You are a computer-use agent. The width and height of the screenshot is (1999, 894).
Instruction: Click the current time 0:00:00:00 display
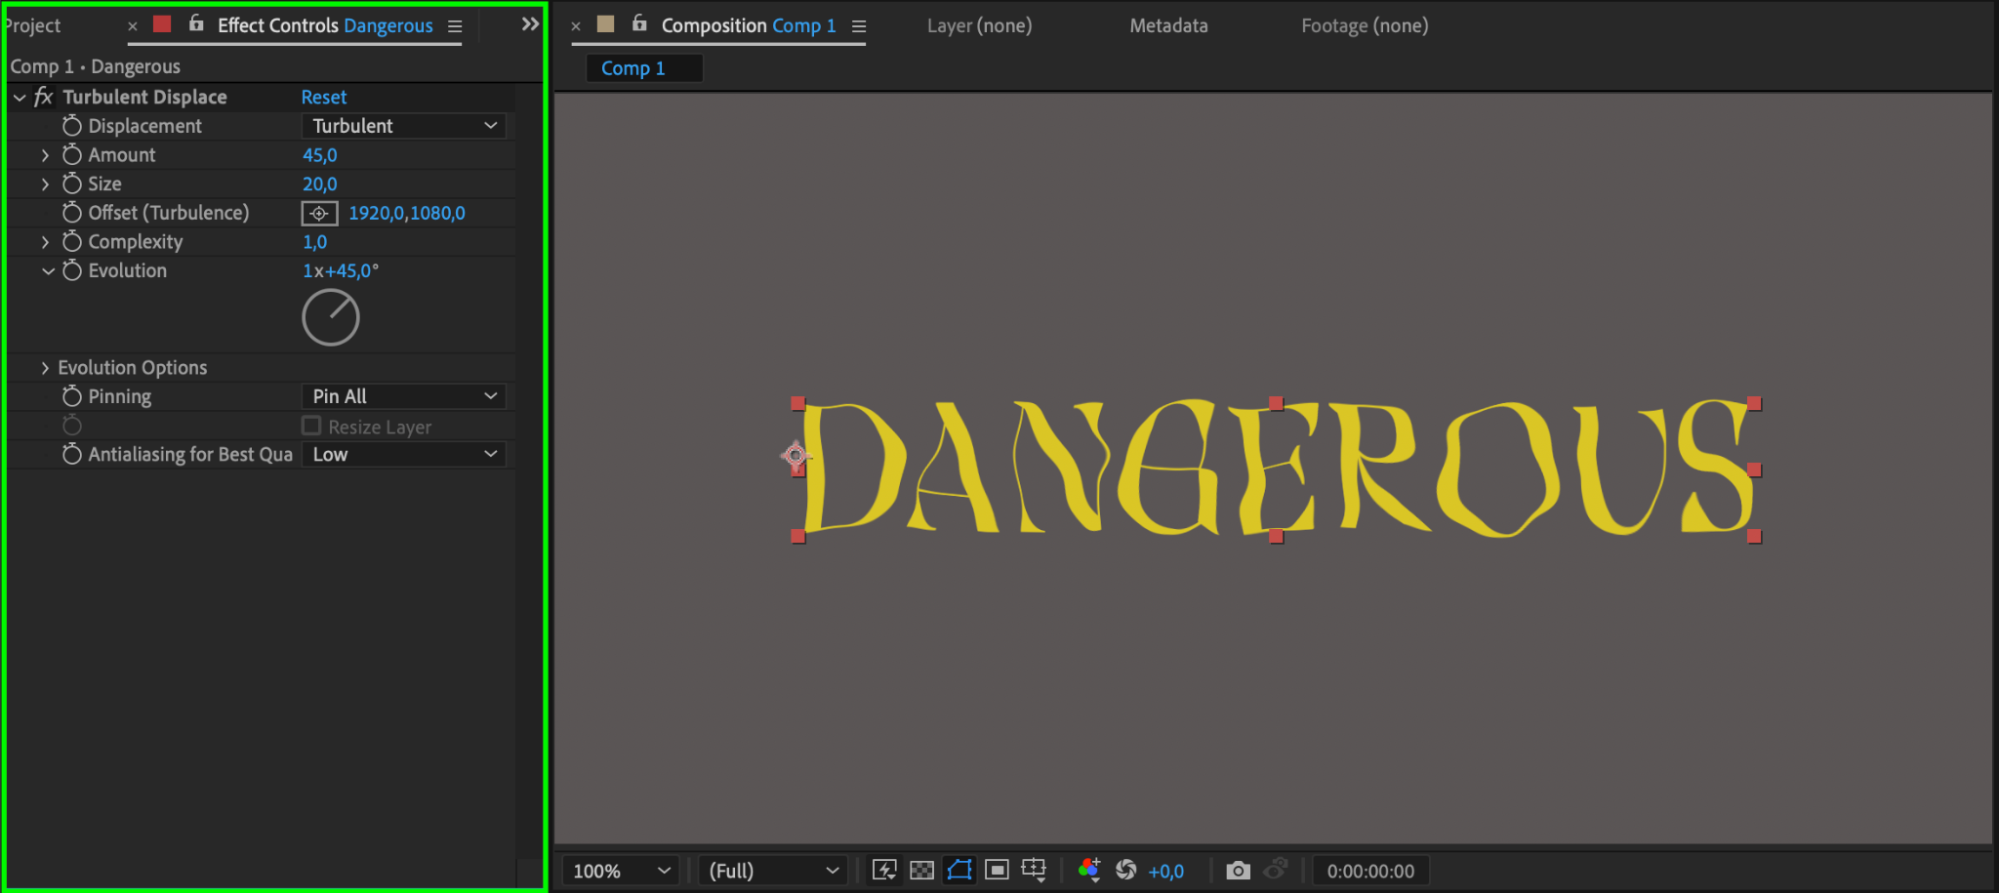[1370, 871]
